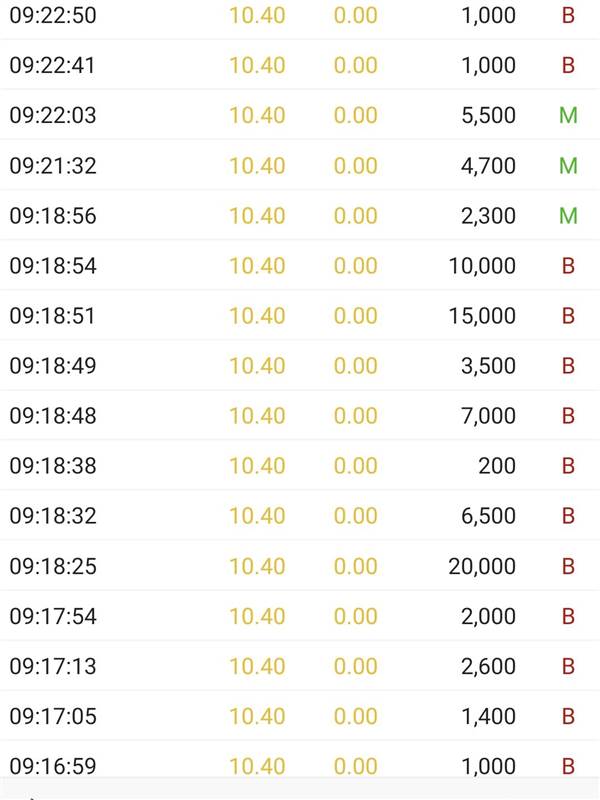The image size is (600, 800).
Task: Click the 0.00 change at 09:18:54
Action: (356, 266)
